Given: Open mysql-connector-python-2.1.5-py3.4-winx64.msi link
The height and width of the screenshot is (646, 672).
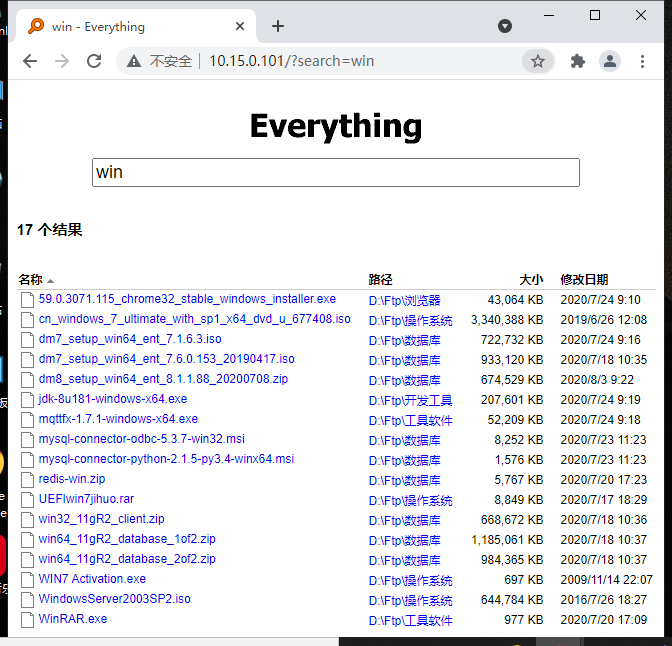Looking at the screenshot, I should tap(166, 459).
